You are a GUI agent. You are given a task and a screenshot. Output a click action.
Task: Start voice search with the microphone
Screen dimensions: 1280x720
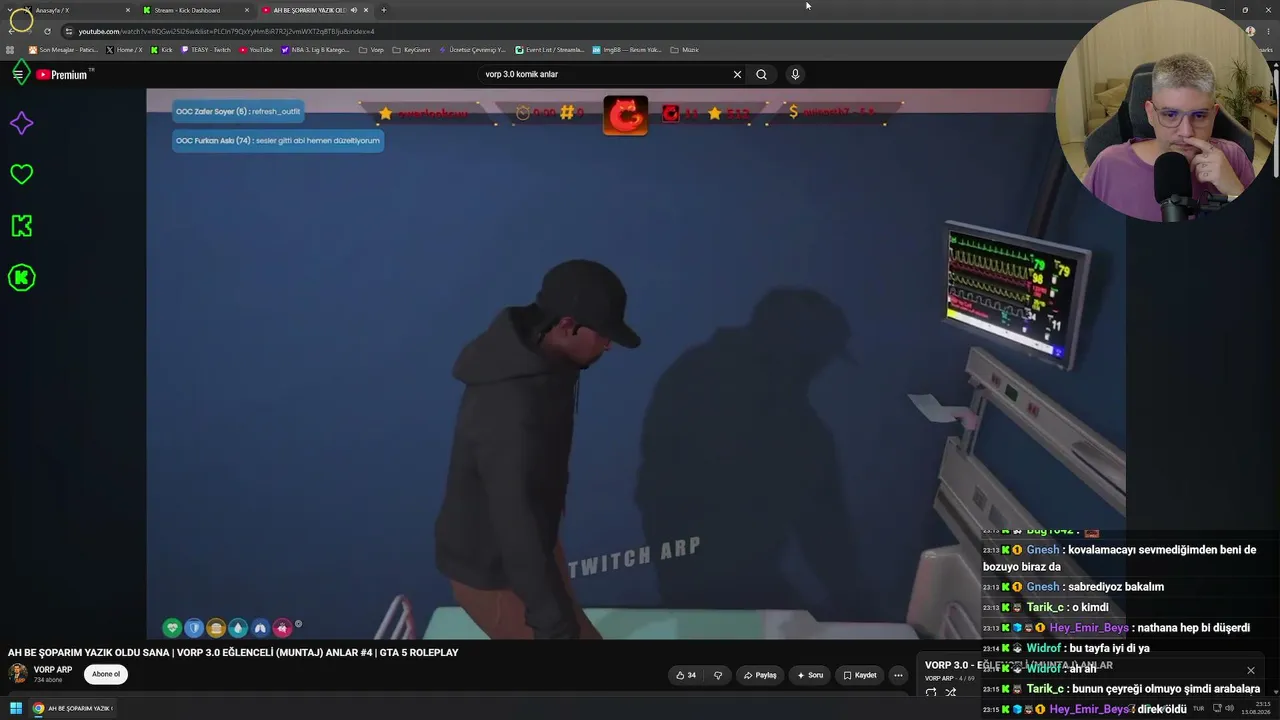coord(795,74)
